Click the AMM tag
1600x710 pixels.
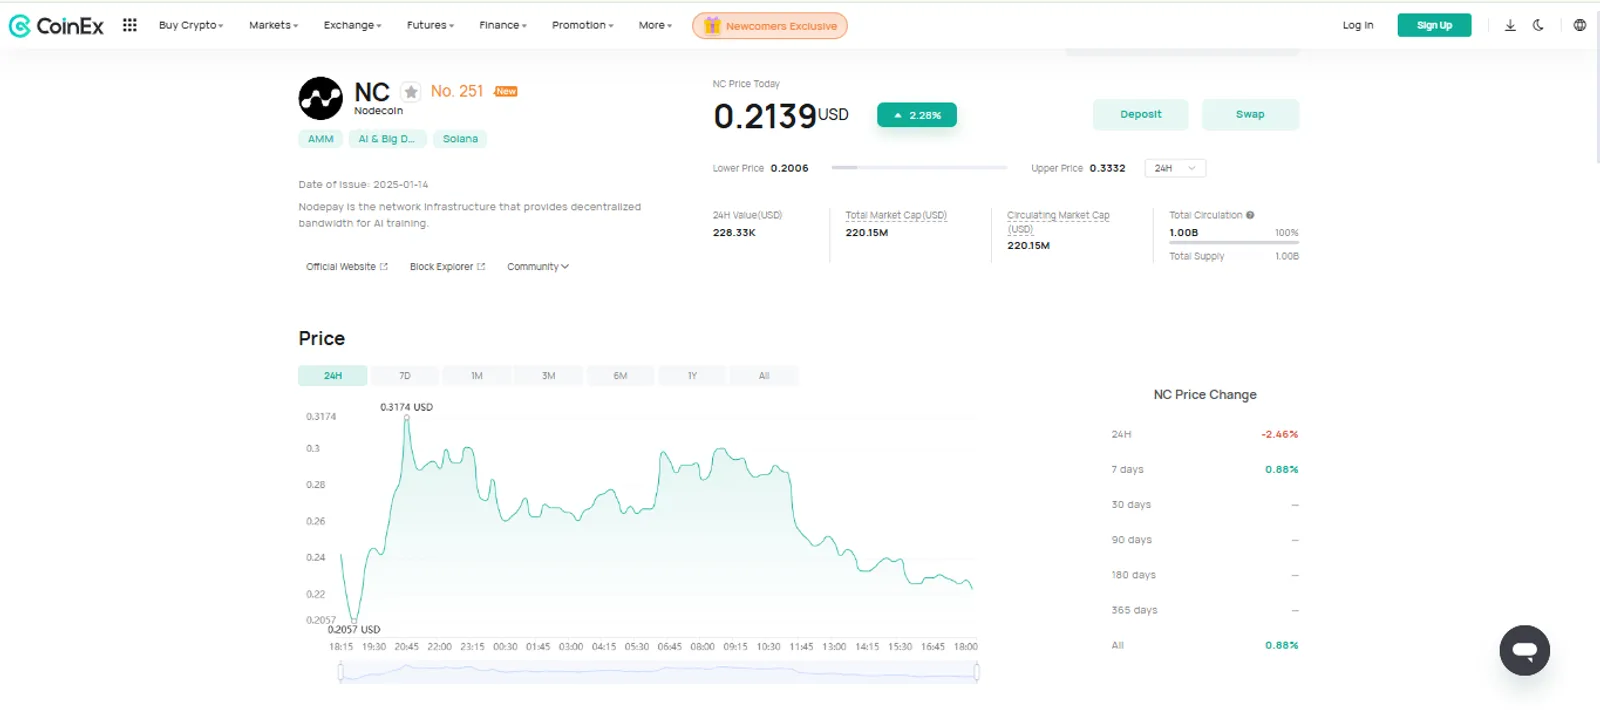click(x=321, y=139)
